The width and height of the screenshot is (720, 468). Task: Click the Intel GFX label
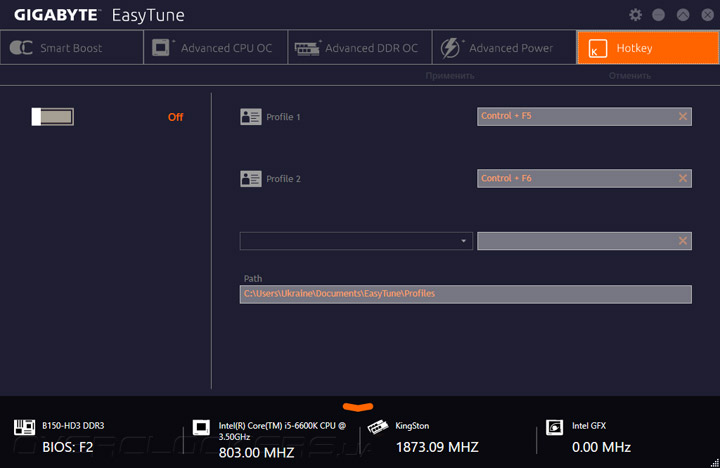(x=589, y=426)
